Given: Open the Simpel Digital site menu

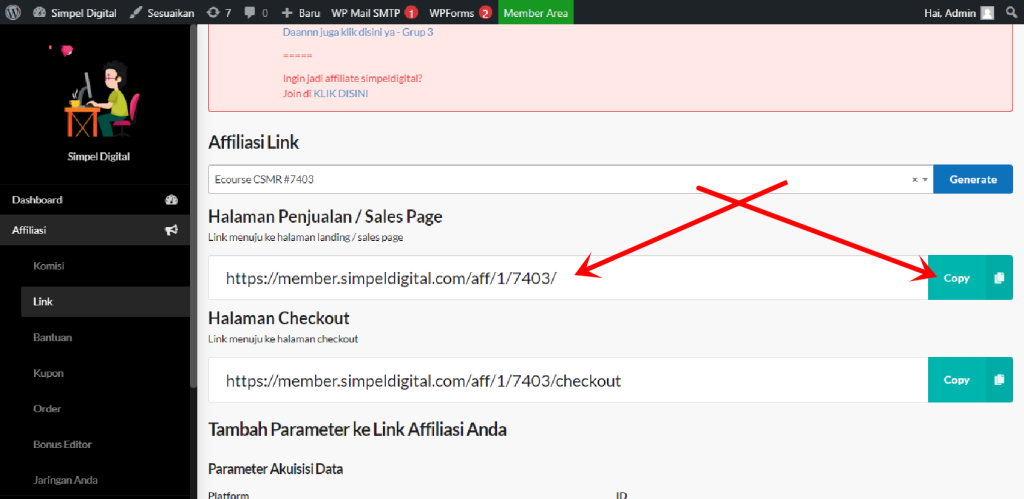Looking at the screenshot, I should (x=75, y=12).
